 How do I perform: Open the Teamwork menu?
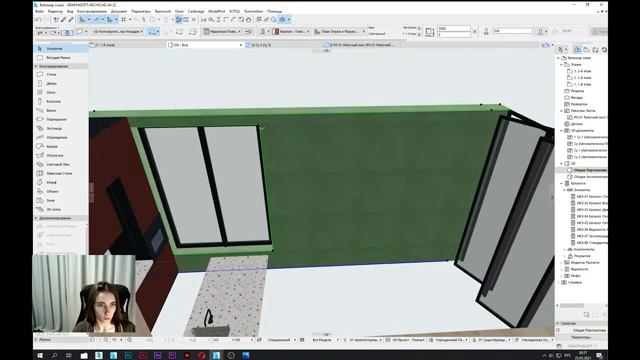click(x=163, y=11)
